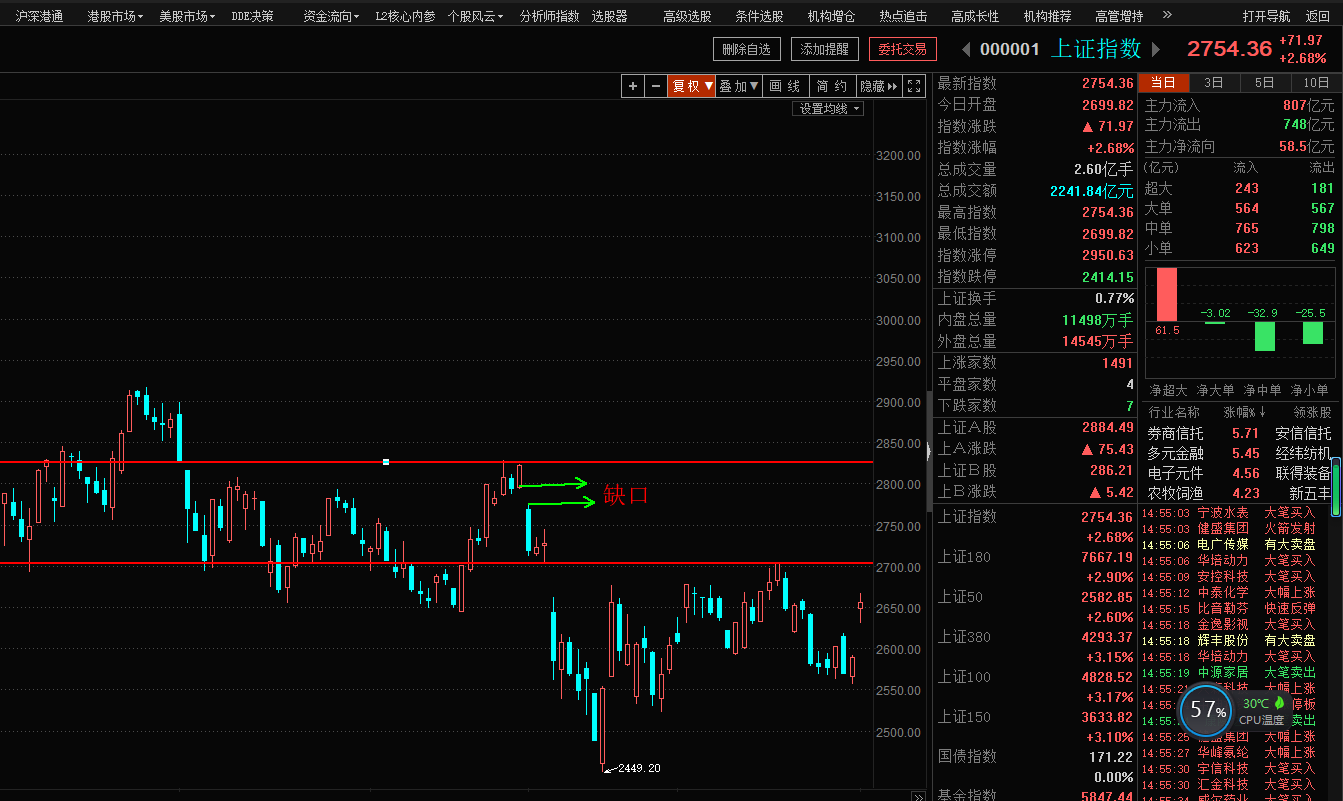Click the 2449.20 low price marker
Image resolution: width=1343 pixels, height=801 pixels.
pos(639,768)
